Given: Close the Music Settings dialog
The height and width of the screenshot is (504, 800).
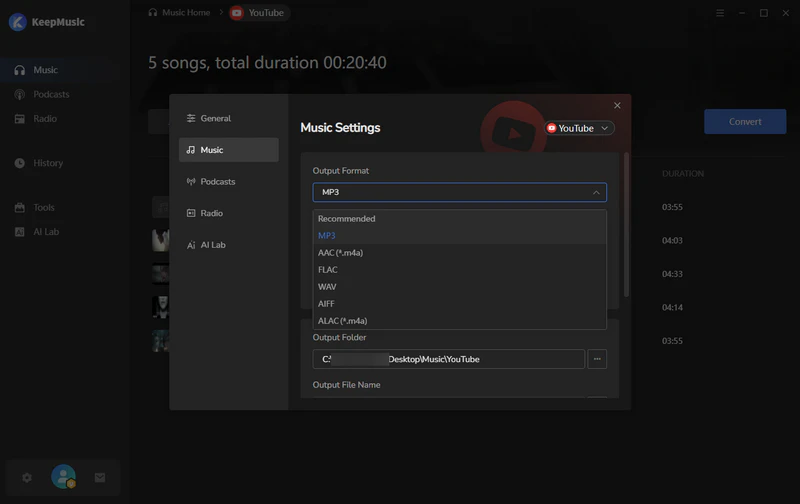Looking at the screenshot, I should click(617, 105).
